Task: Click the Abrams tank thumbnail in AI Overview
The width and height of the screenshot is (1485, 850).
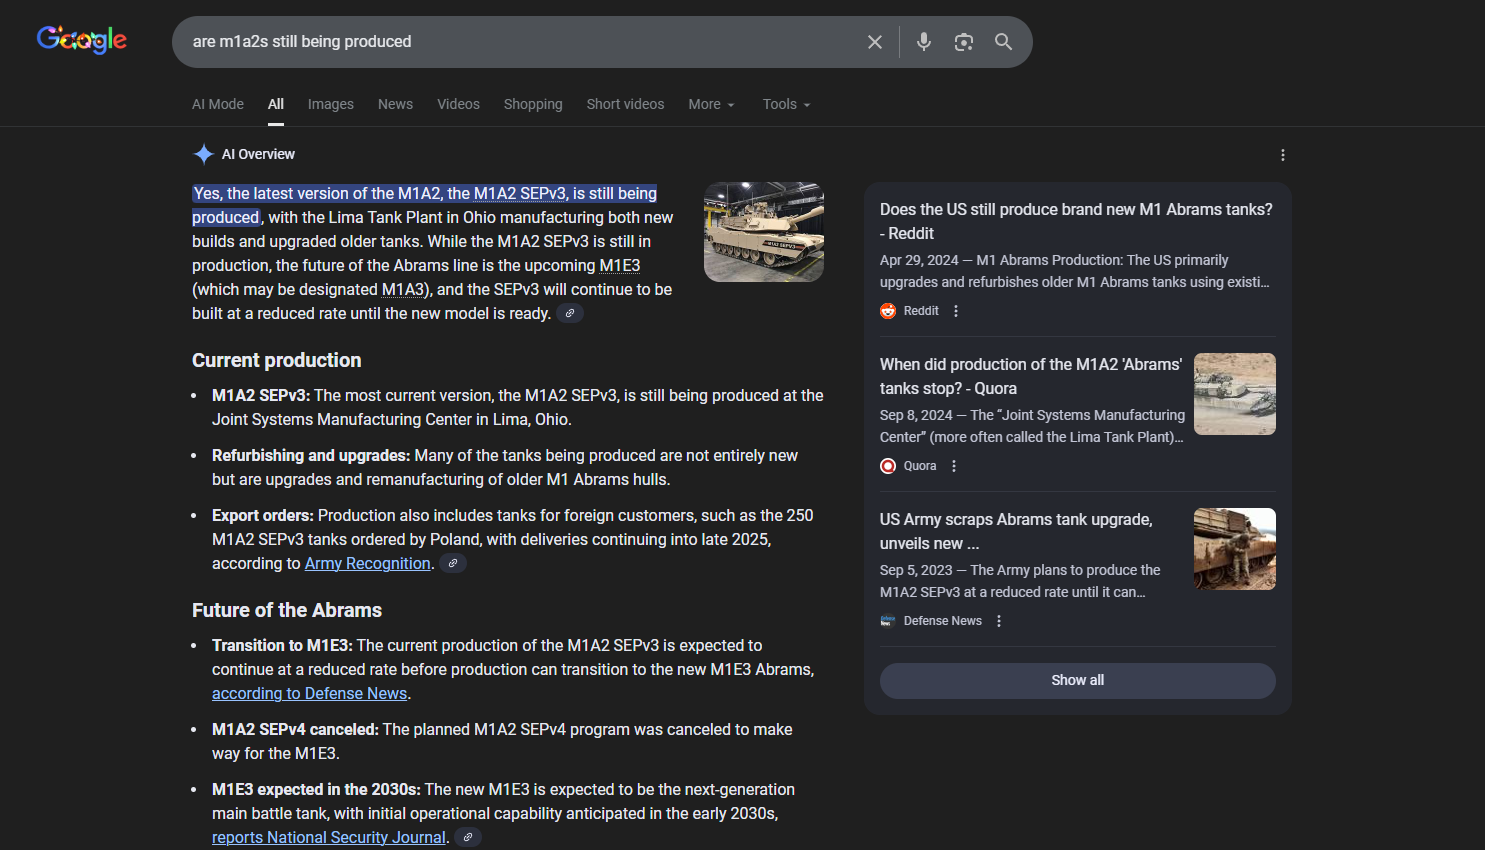Action: click(x=763, y=232)
